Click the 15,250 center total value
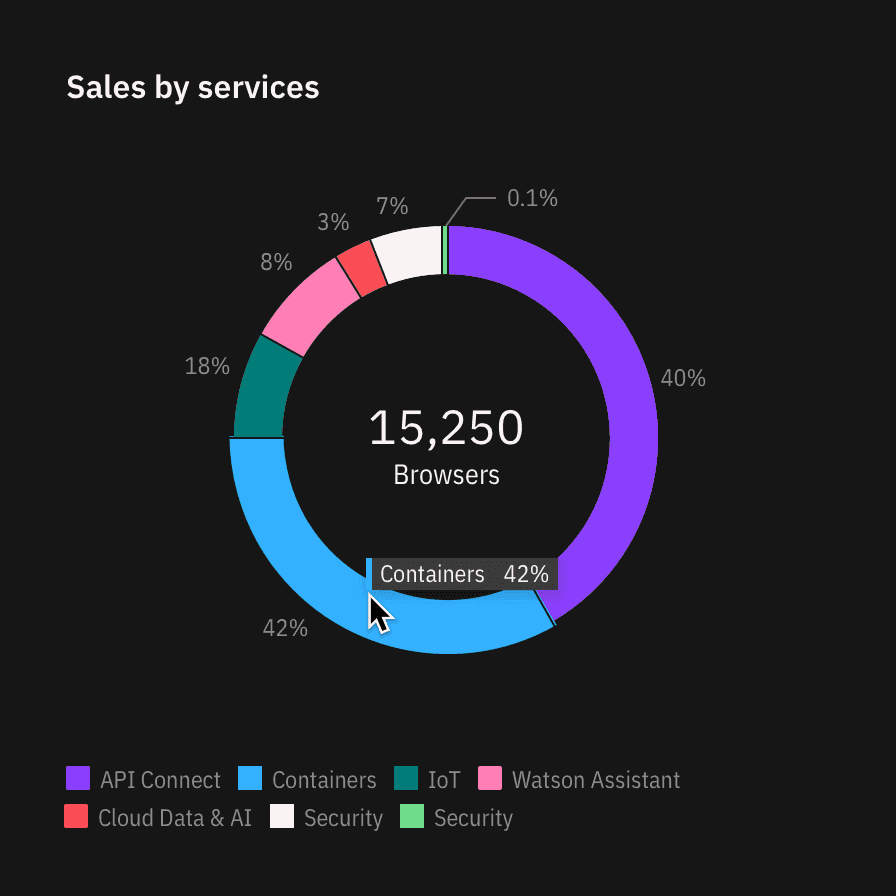The width and height of the screenshot is (896, 896). point(446,428)
